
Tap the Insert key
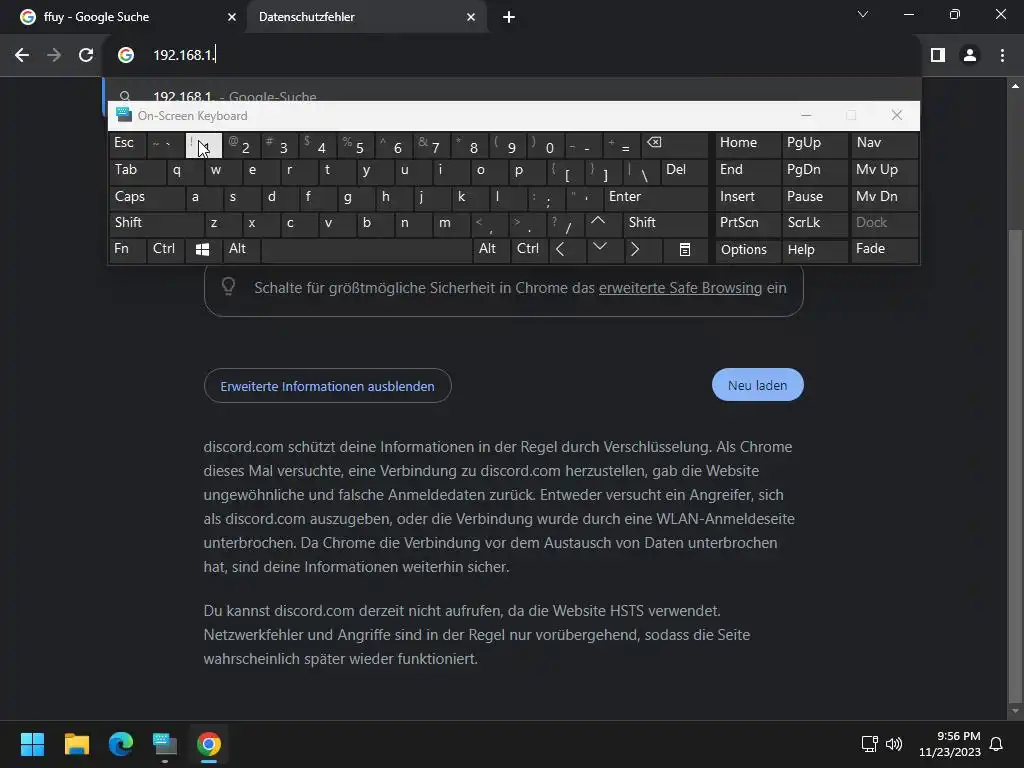[x=748, y=197]
